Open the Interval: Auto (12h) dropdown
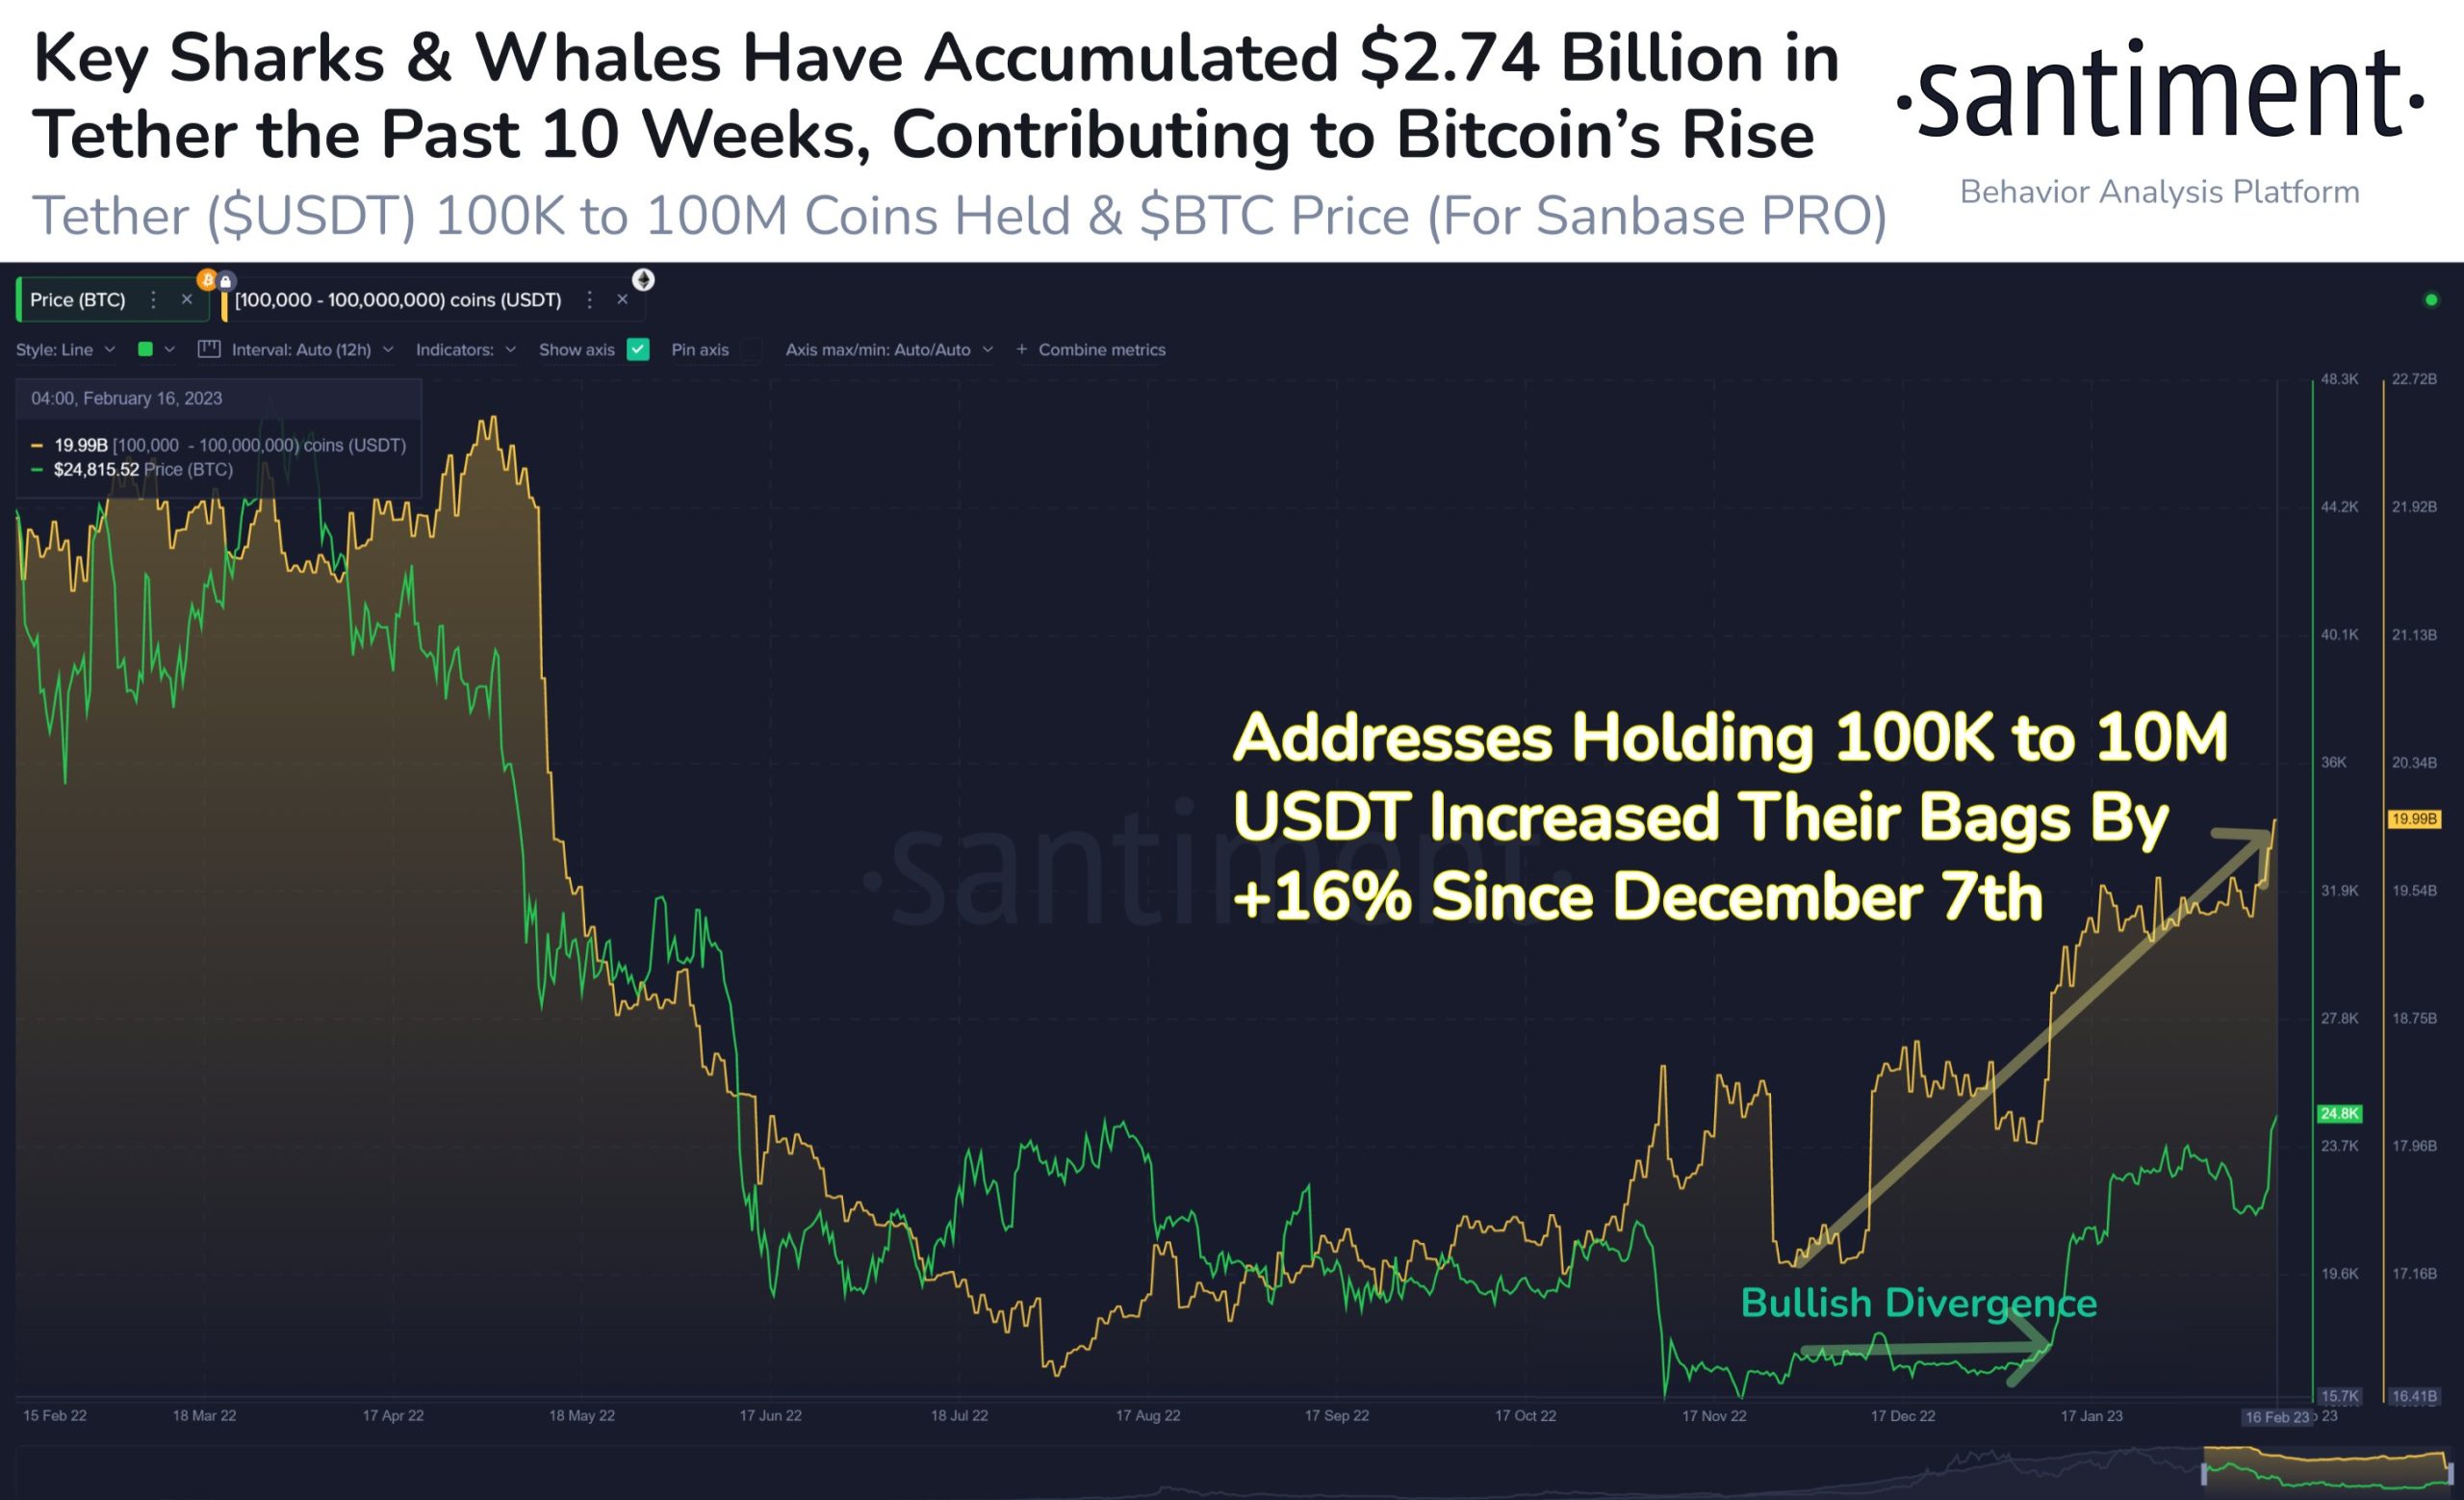 (312, 350)
